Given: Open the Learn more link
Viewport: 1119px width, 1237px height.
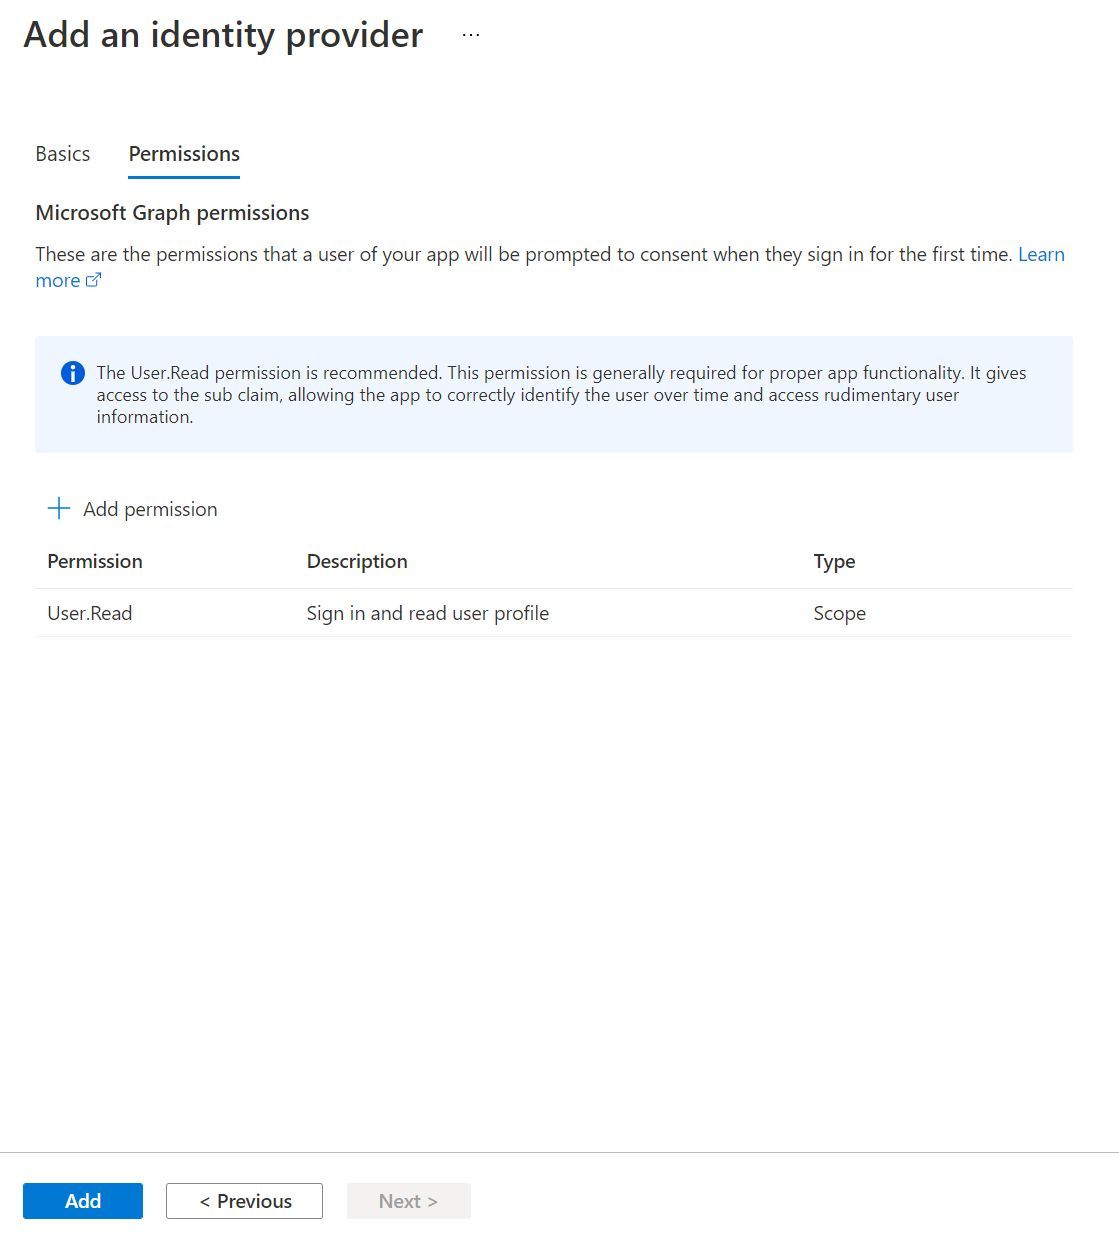Looking at the screenshot, I should [1041, 254].
